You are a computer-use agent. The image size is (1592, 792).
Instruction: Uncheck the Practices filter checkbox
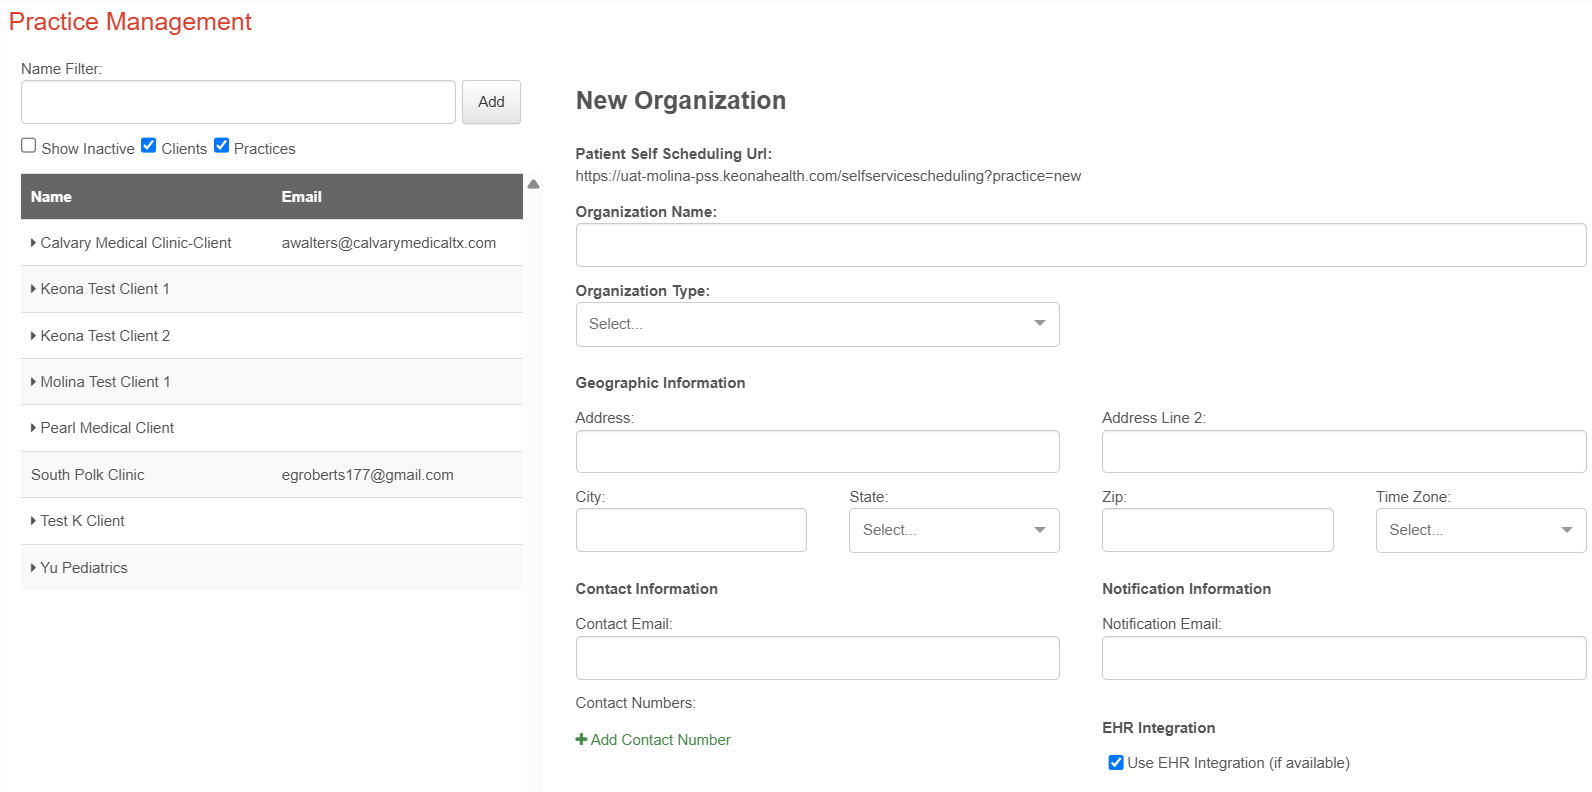tap(222, 146)
